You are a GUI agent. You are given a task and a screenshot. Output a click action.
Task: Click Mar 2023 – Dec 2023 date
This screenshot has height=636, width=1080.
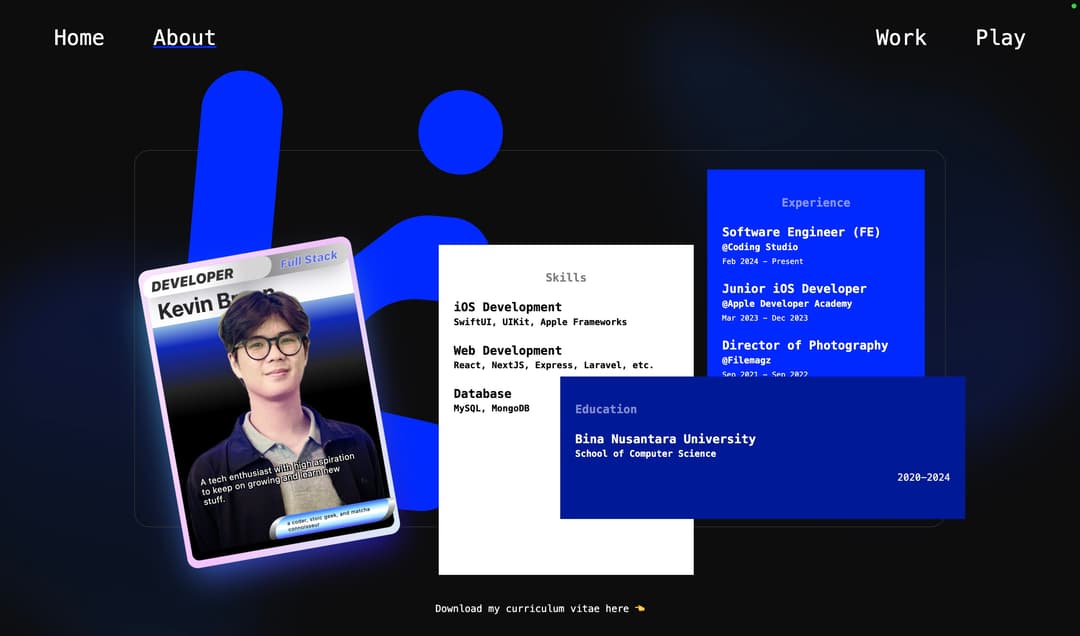pyautogui.click(x=765, y=318)
